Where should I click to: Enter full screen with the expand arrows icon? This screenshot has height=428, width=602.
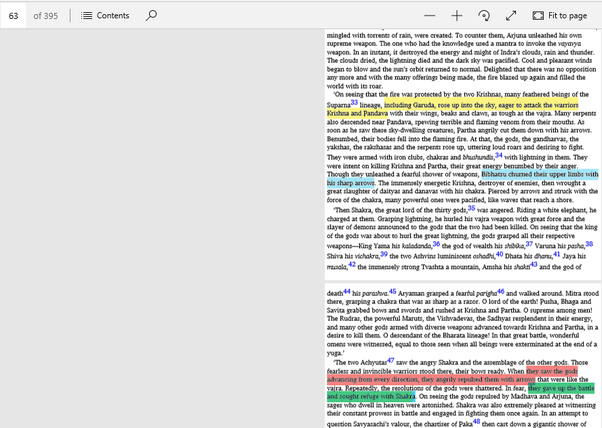coord(511,16)
